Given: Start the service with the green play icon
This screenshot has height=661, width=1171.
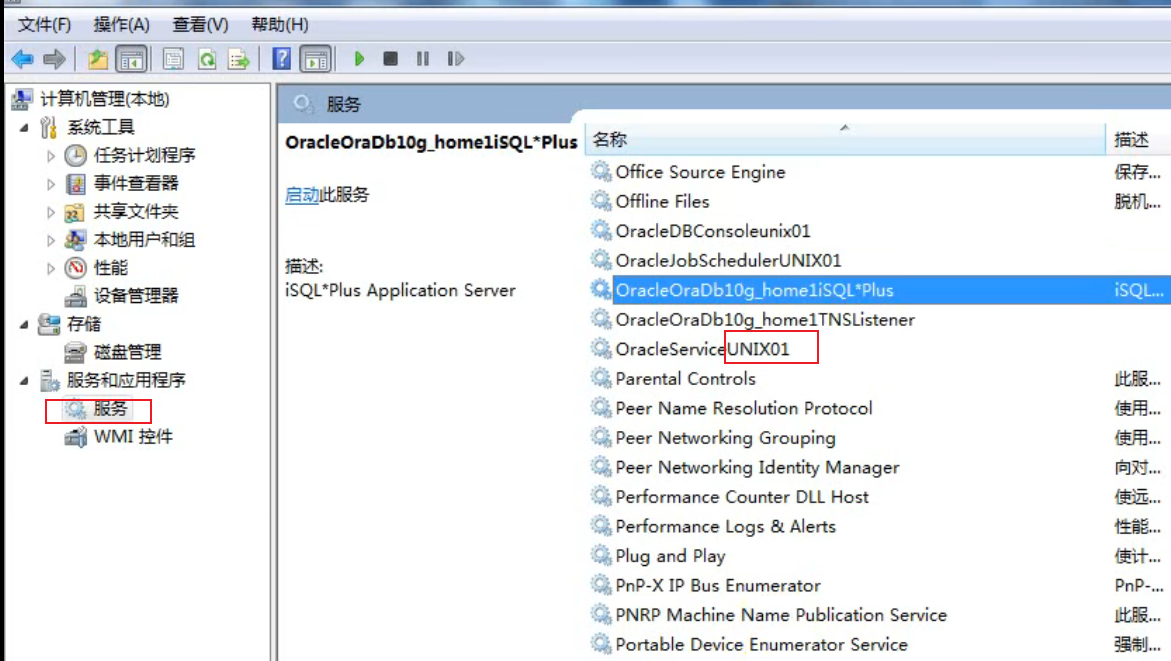Looking at the screenshot, I should pyautogui.click(x=359, y=58).
